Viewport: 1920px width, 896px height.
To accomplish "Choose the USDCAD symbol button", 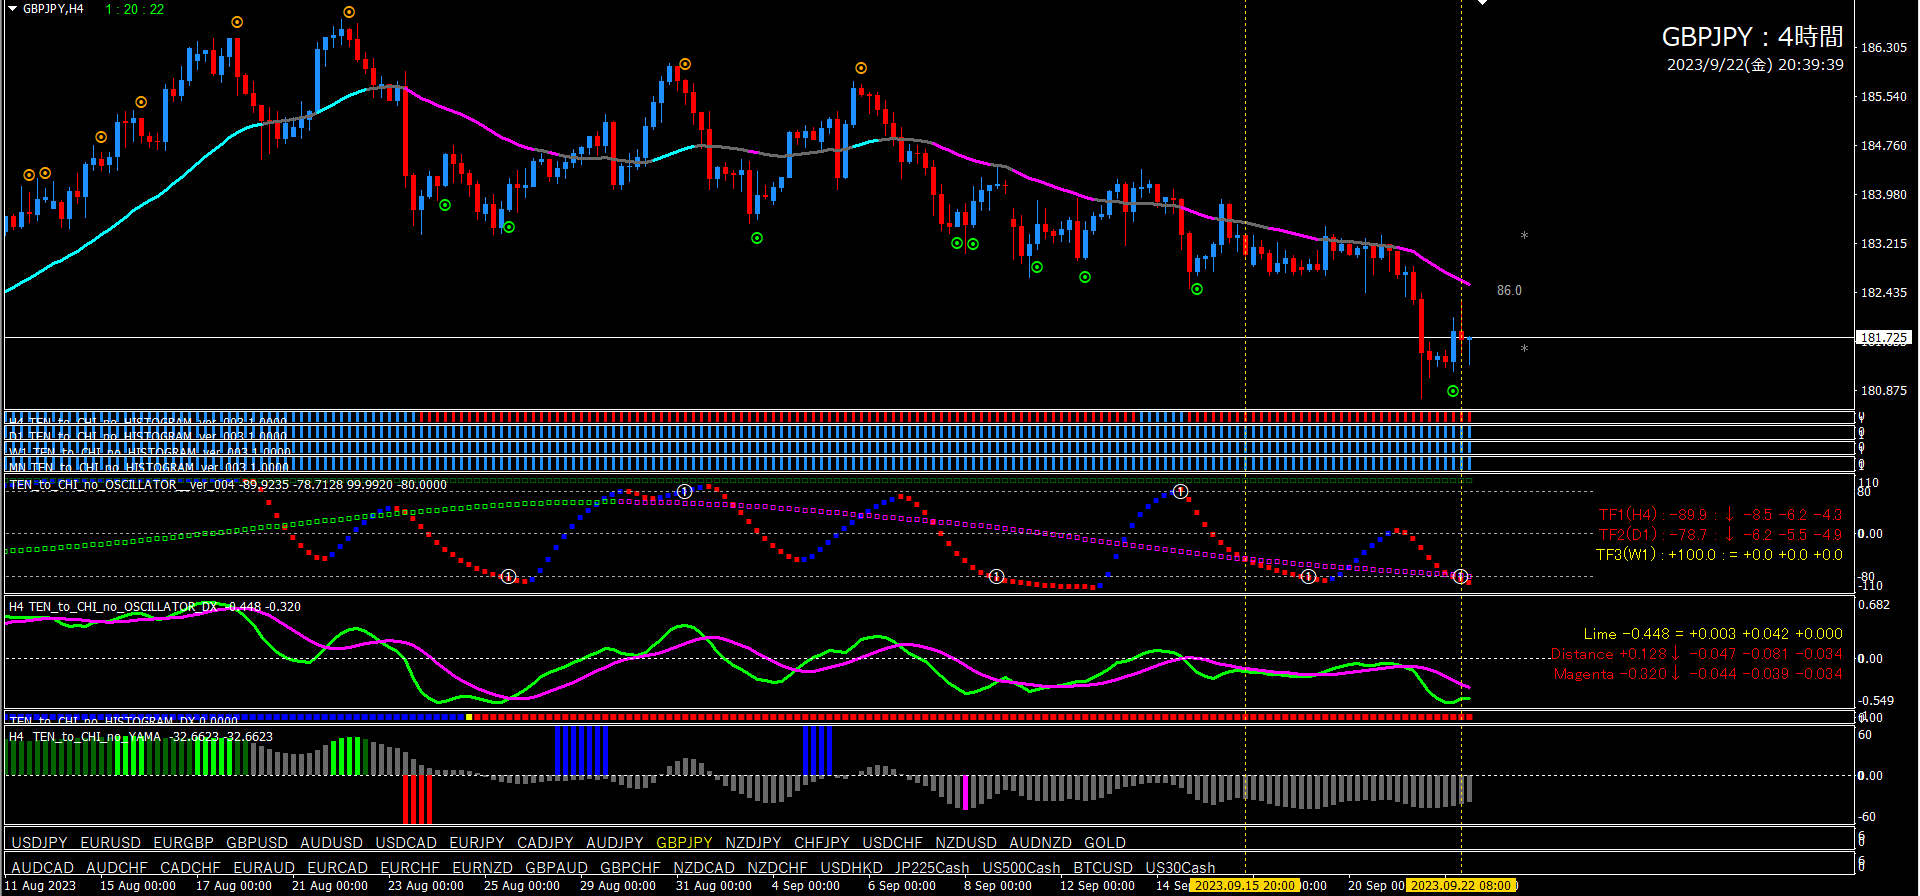I will click(x=406, y=843).
